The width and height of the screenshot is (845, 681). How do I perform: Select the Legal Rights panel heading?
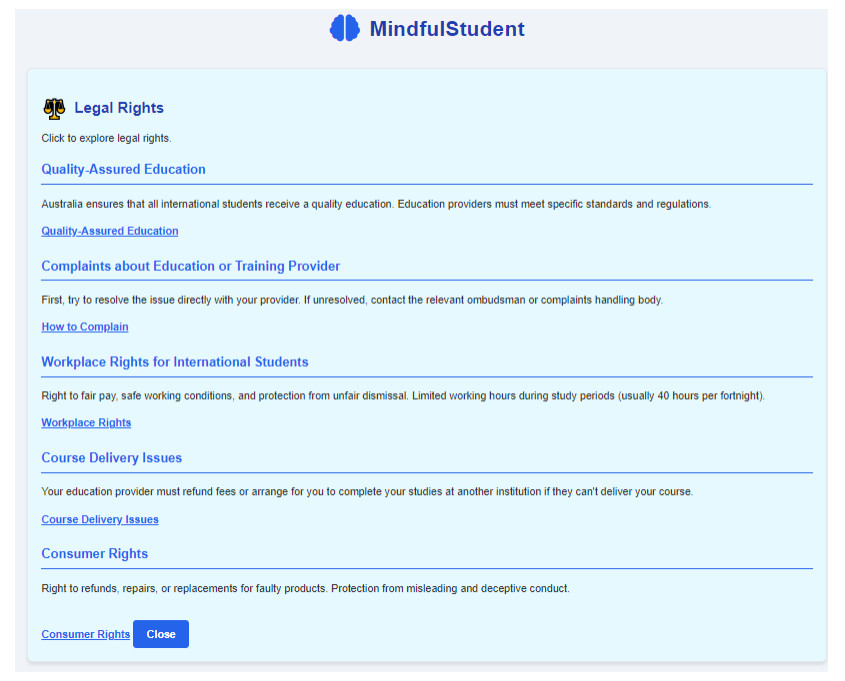coord(118,108)
